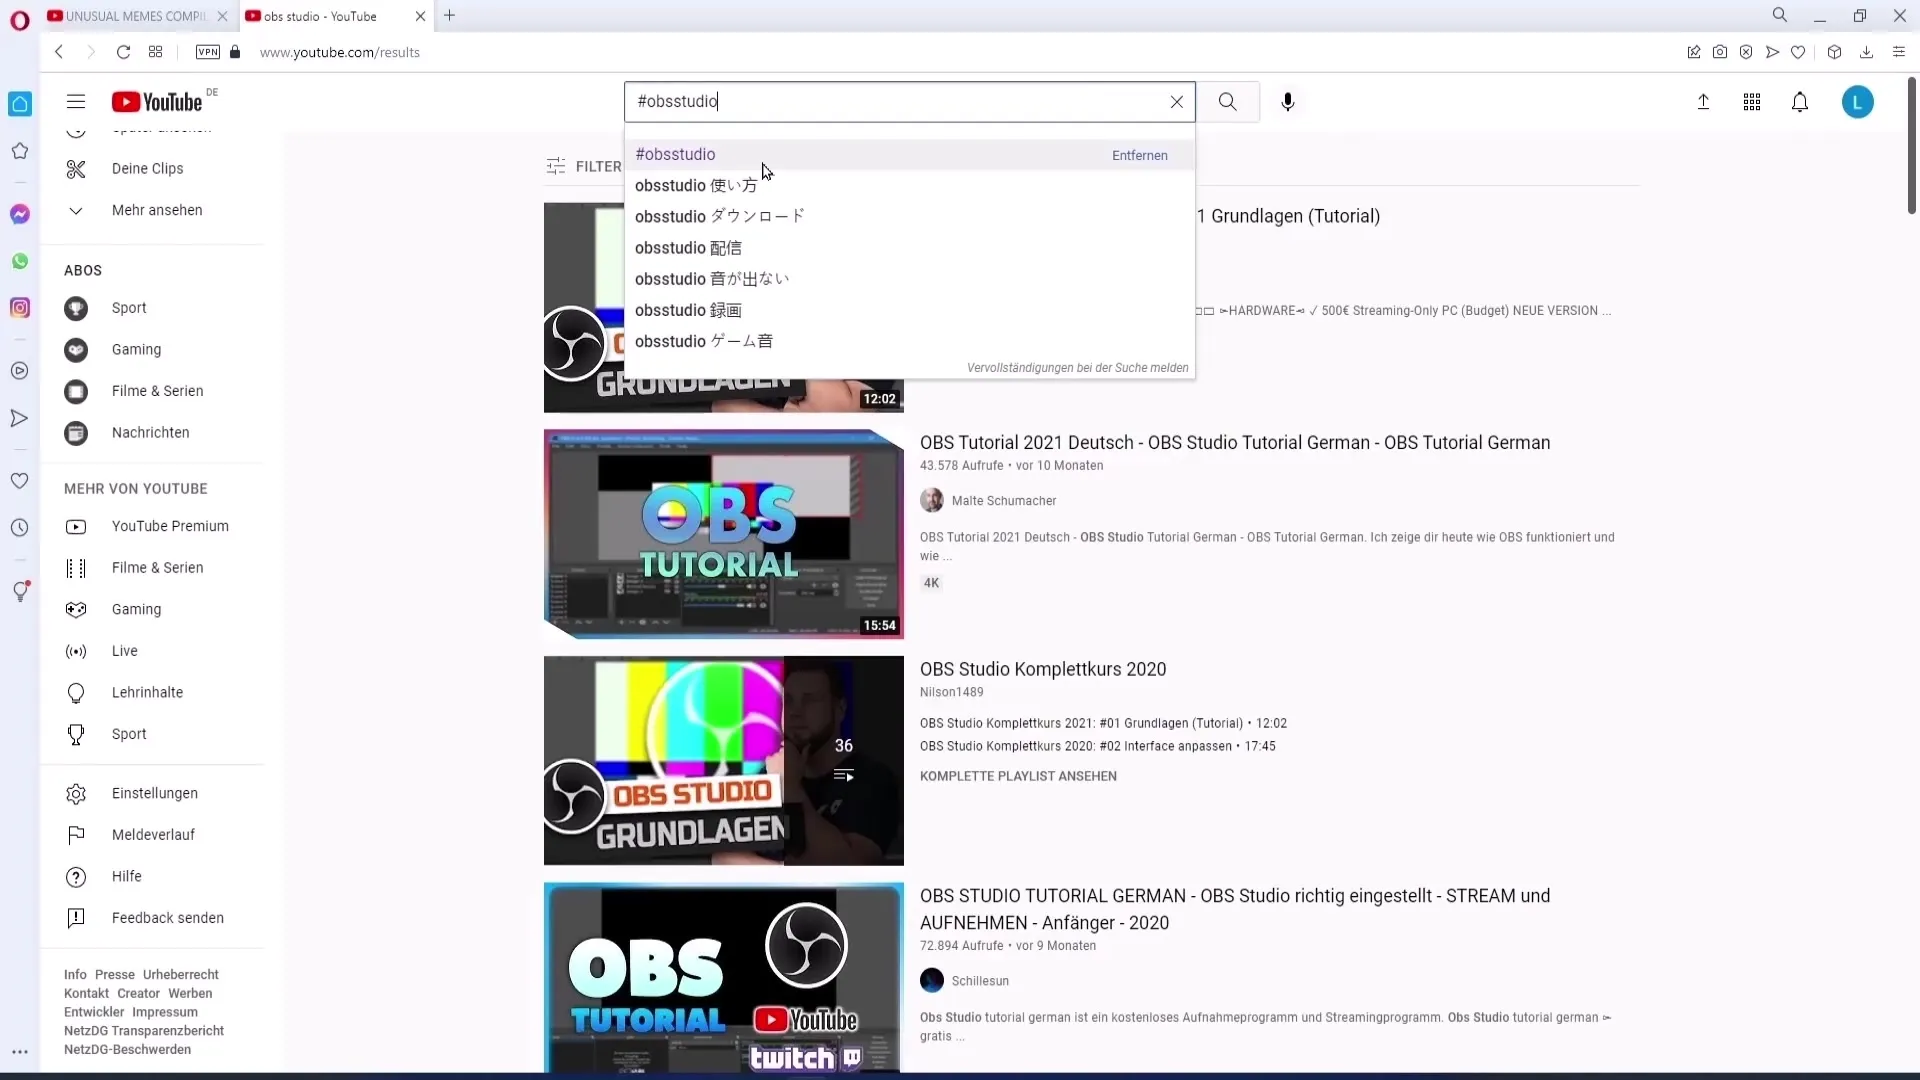The height and width of the screenshot is (1080, 1920).
Task: Open Messenger in the Opera sidebar
Action: 20,214
